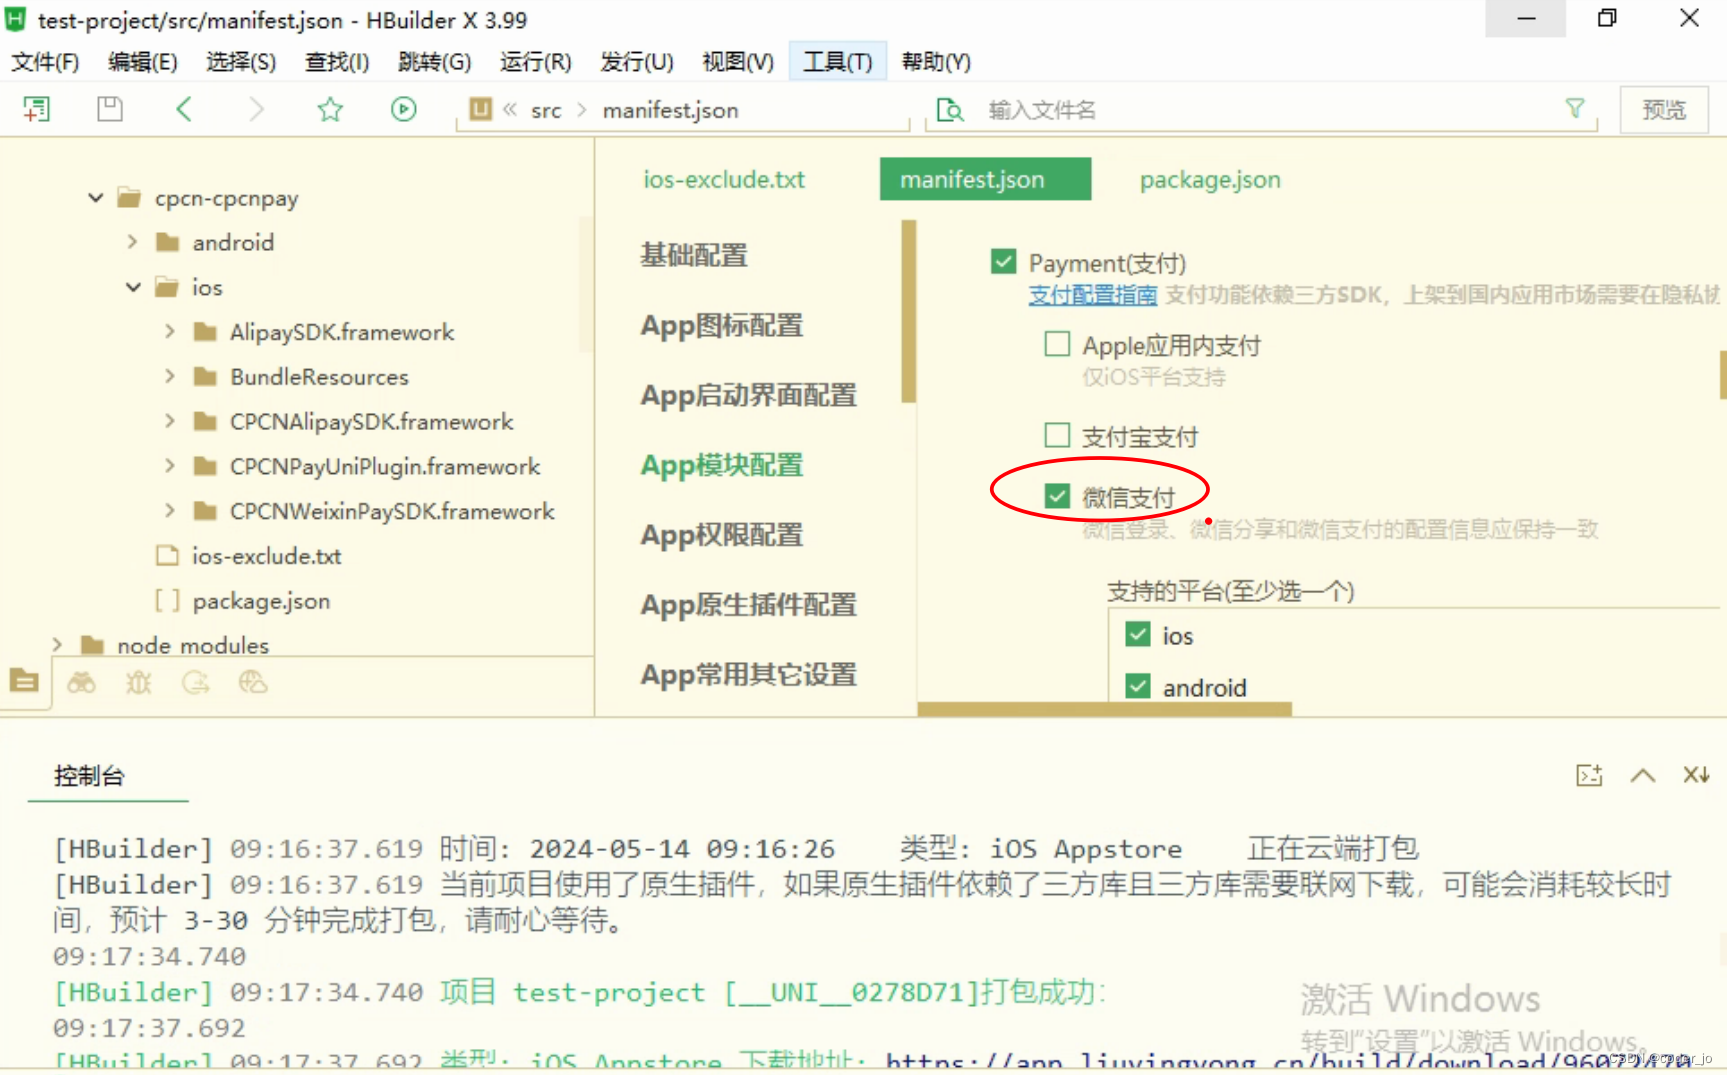Expand BundleResources folder arrow
Image resolution: width=1727 pixels, height=1075 pixels.
click(169, 376)
